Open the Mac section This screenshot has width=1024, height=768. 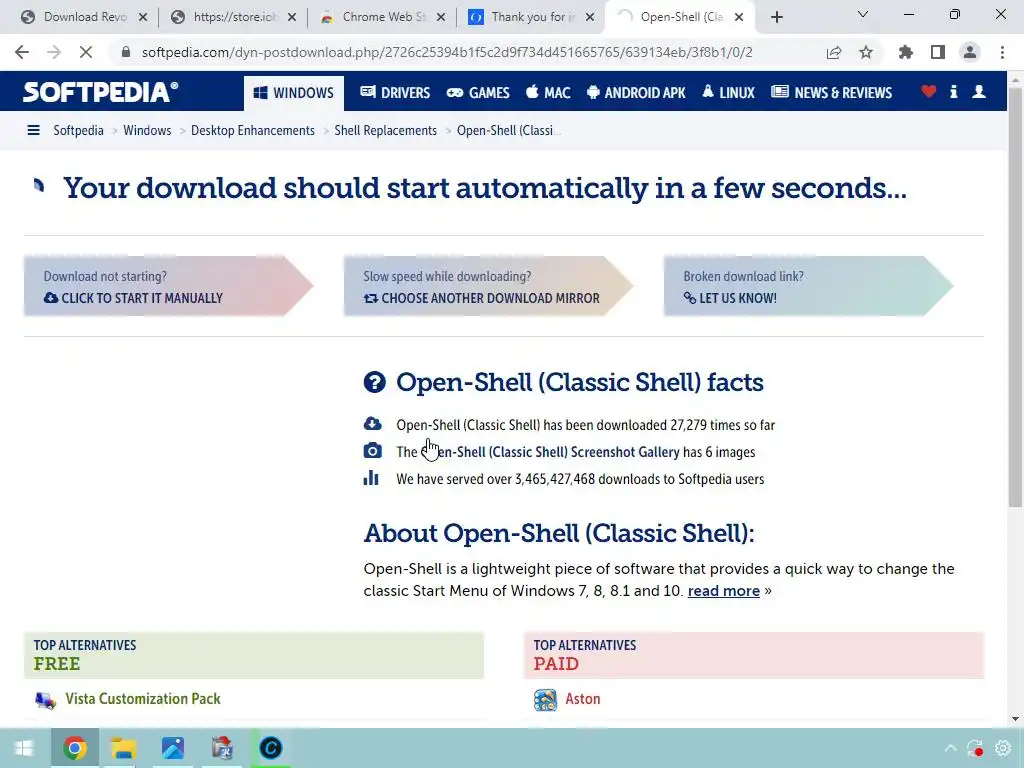548,93
